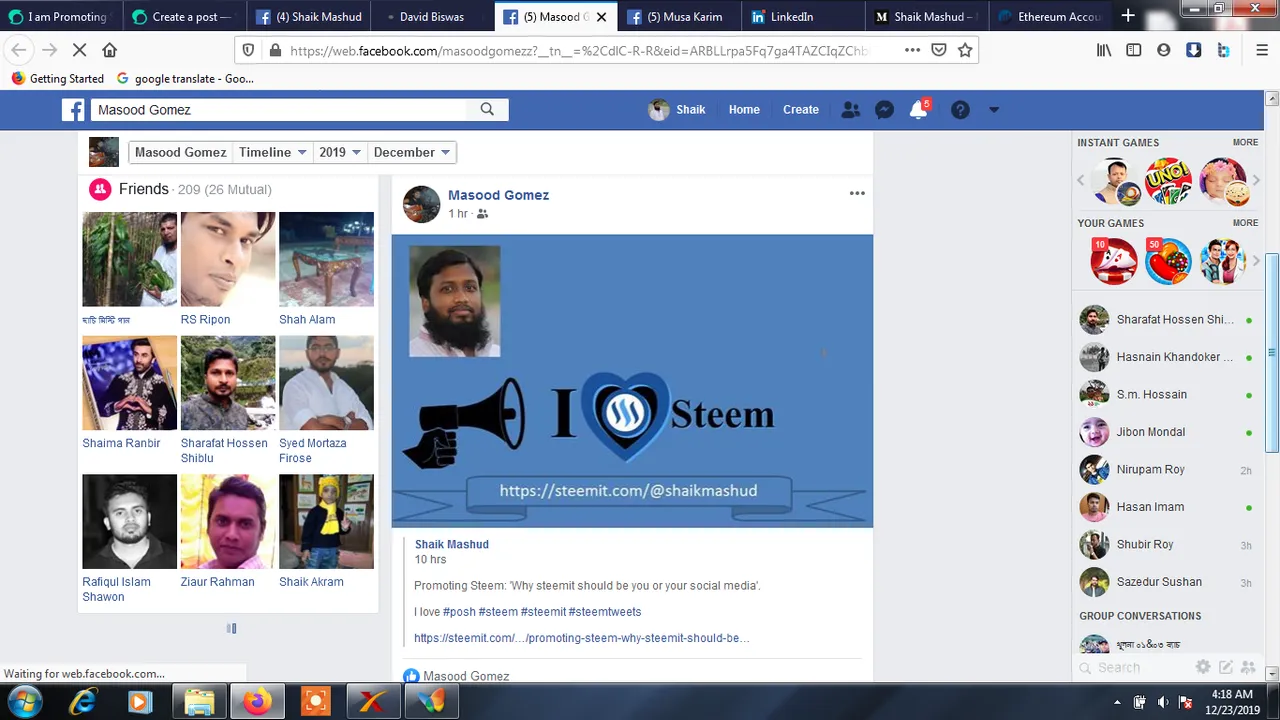Screen dimensions: 1280x720
Task: Open Shaik profile link in header
Action: (x=677, y=110)
